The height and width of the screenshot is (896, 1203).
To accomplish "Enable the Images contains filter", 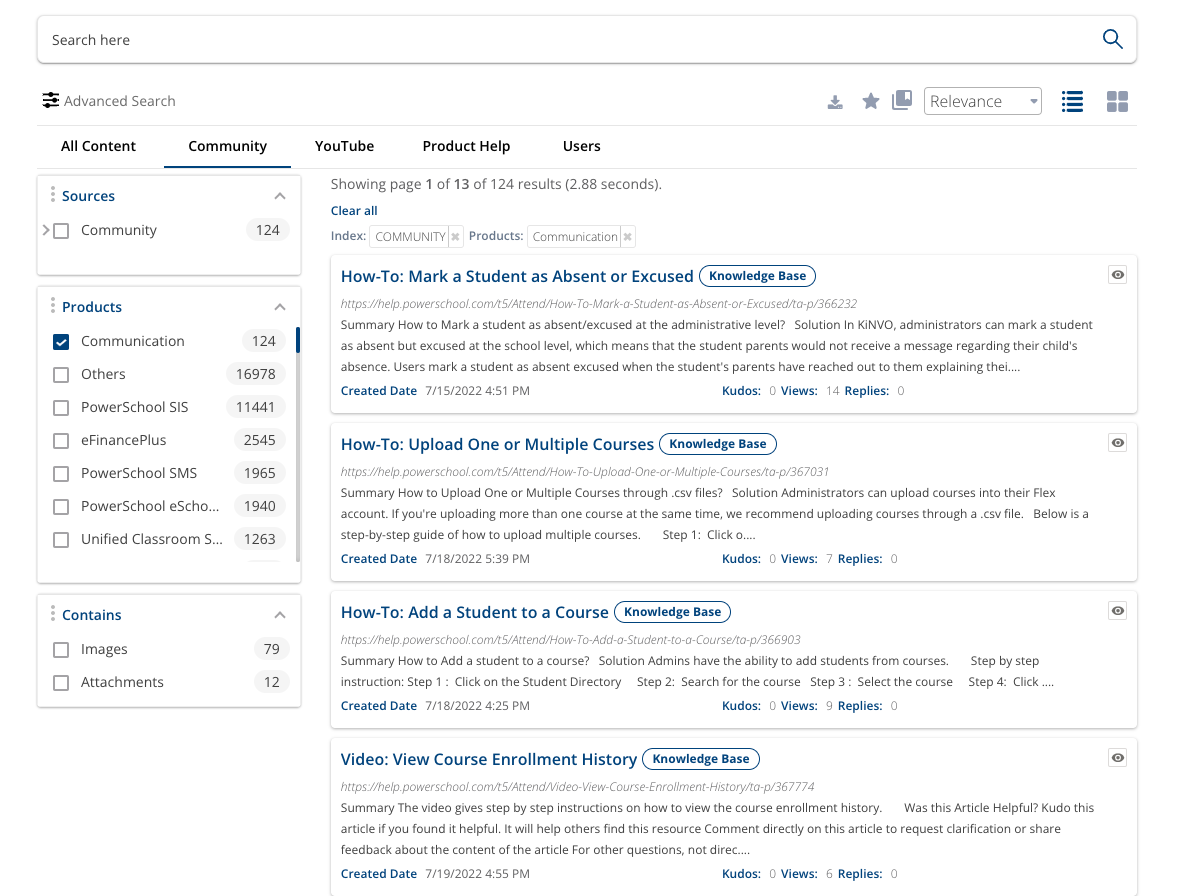I will [x=61, y=649].
